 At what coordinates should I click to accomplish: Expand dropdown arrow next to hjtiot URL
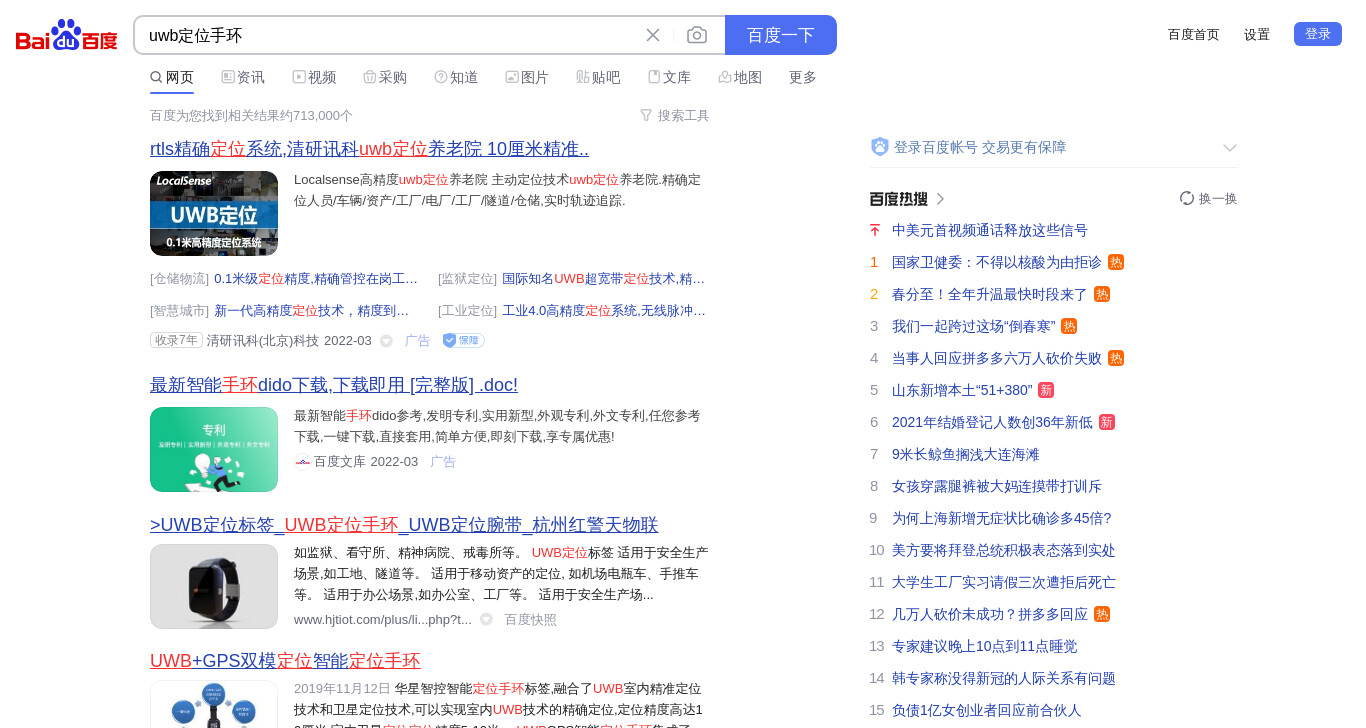486,619
